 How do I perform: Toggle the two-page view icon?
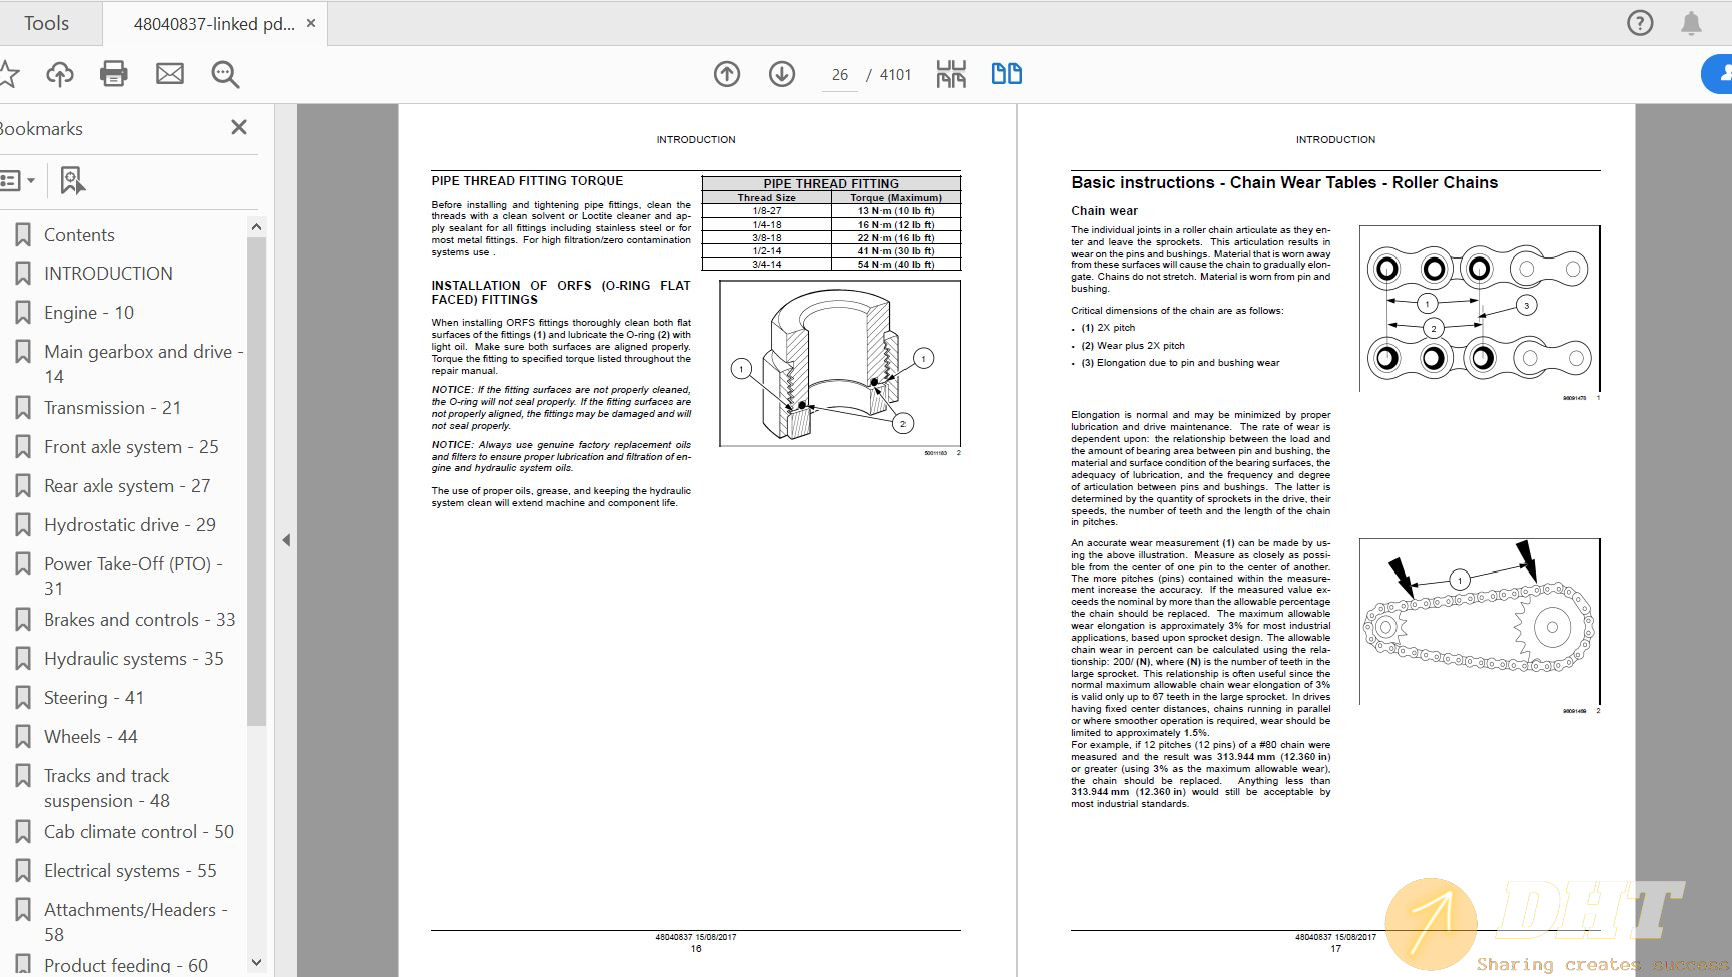(x=1007, y=74)
